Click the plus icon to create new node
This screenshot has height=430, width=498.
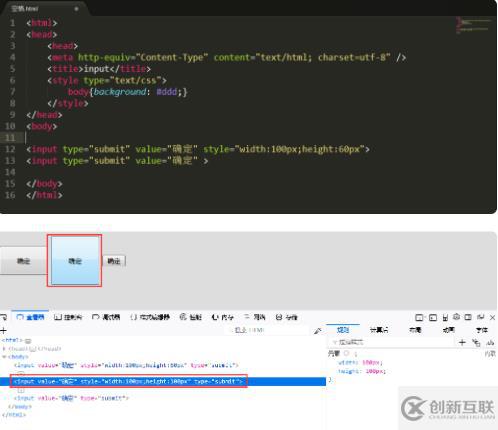(x=3, y=331)
